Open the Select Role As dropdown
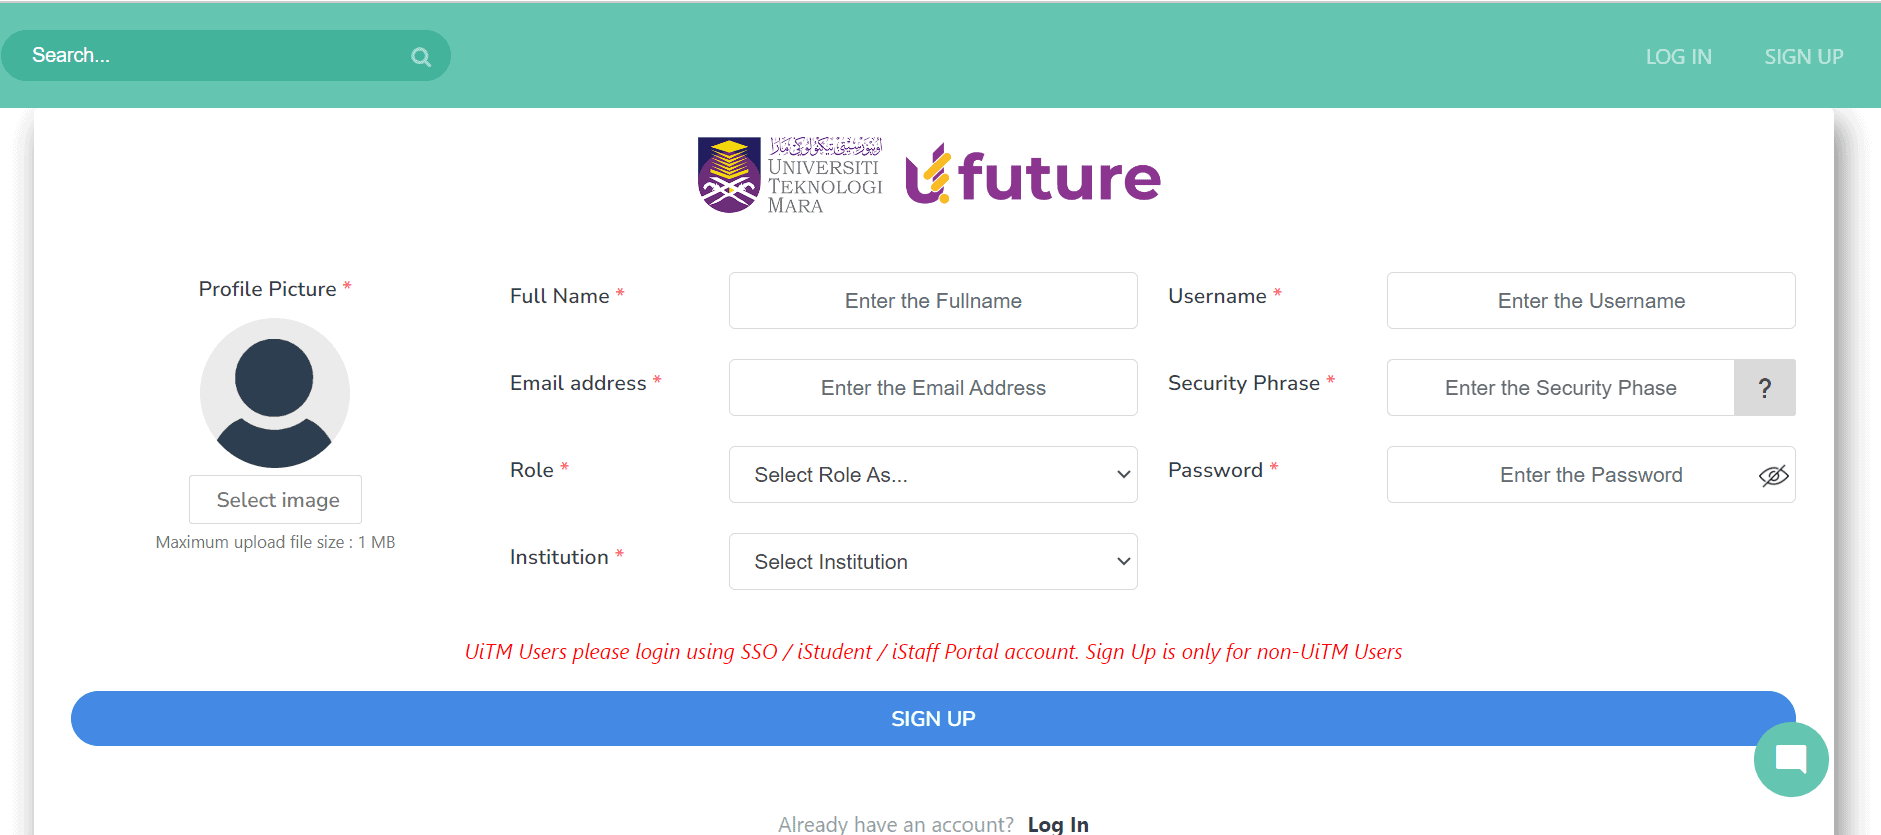 click(932, 475)
